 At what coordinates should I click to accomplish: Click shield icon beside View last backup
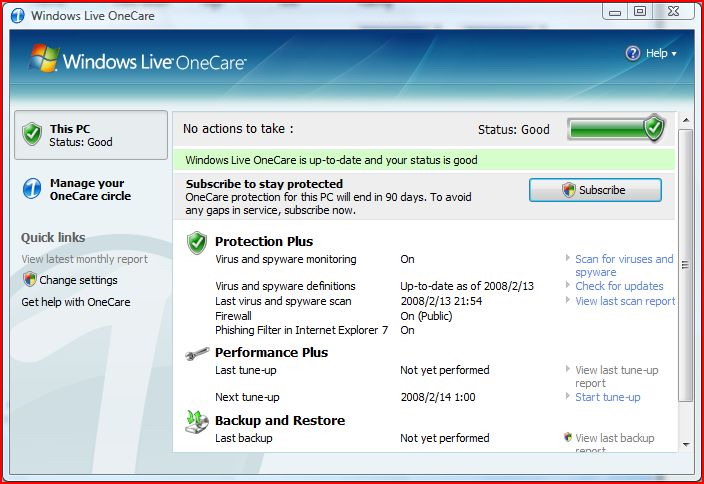[568, 437]
